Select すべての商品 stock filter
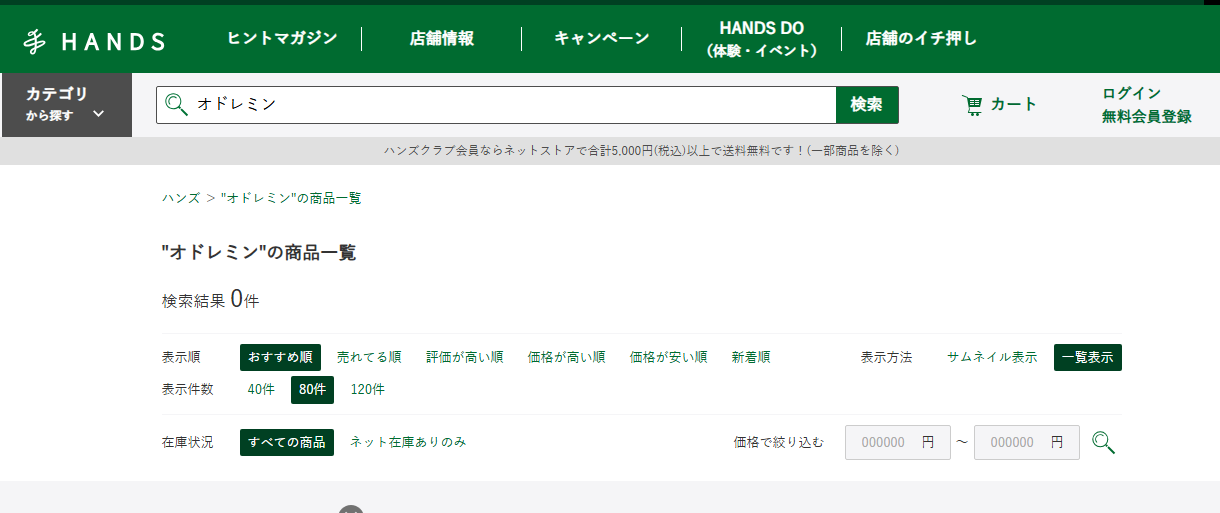The image size is (1220, 513). (287, 442)
